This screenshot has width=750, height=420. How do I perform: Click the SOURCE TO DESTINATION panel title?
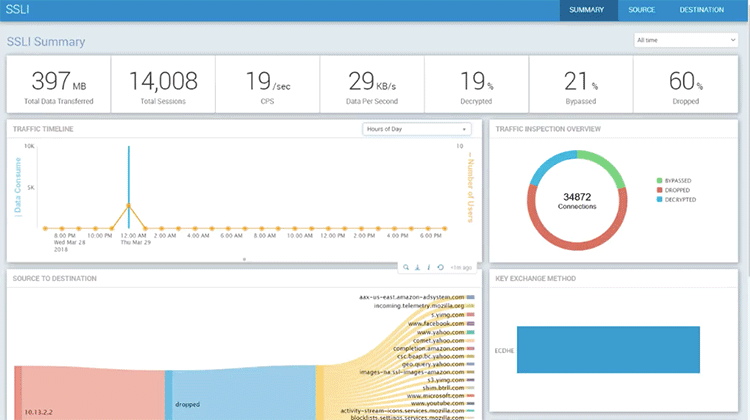[55, 278]
